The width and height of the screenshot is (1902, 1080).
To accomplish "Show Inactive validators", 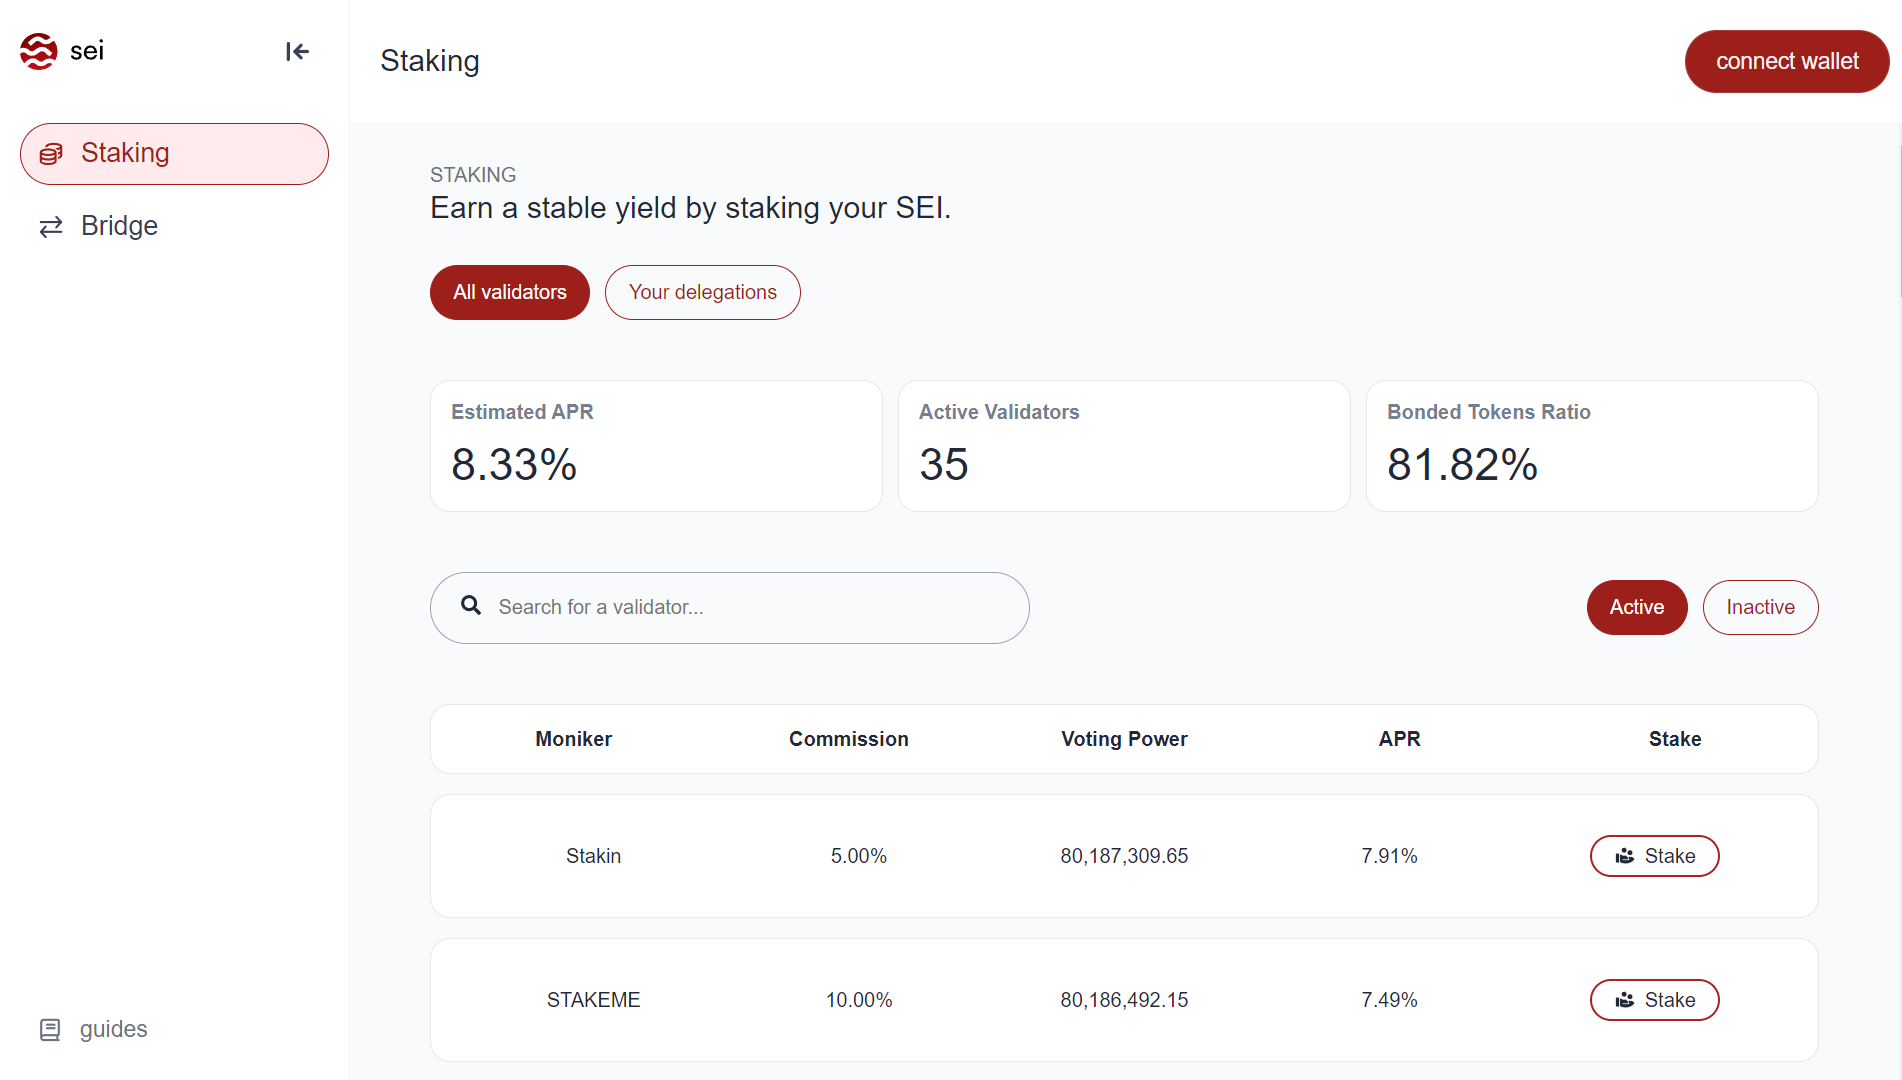I will pos(1760,607).
